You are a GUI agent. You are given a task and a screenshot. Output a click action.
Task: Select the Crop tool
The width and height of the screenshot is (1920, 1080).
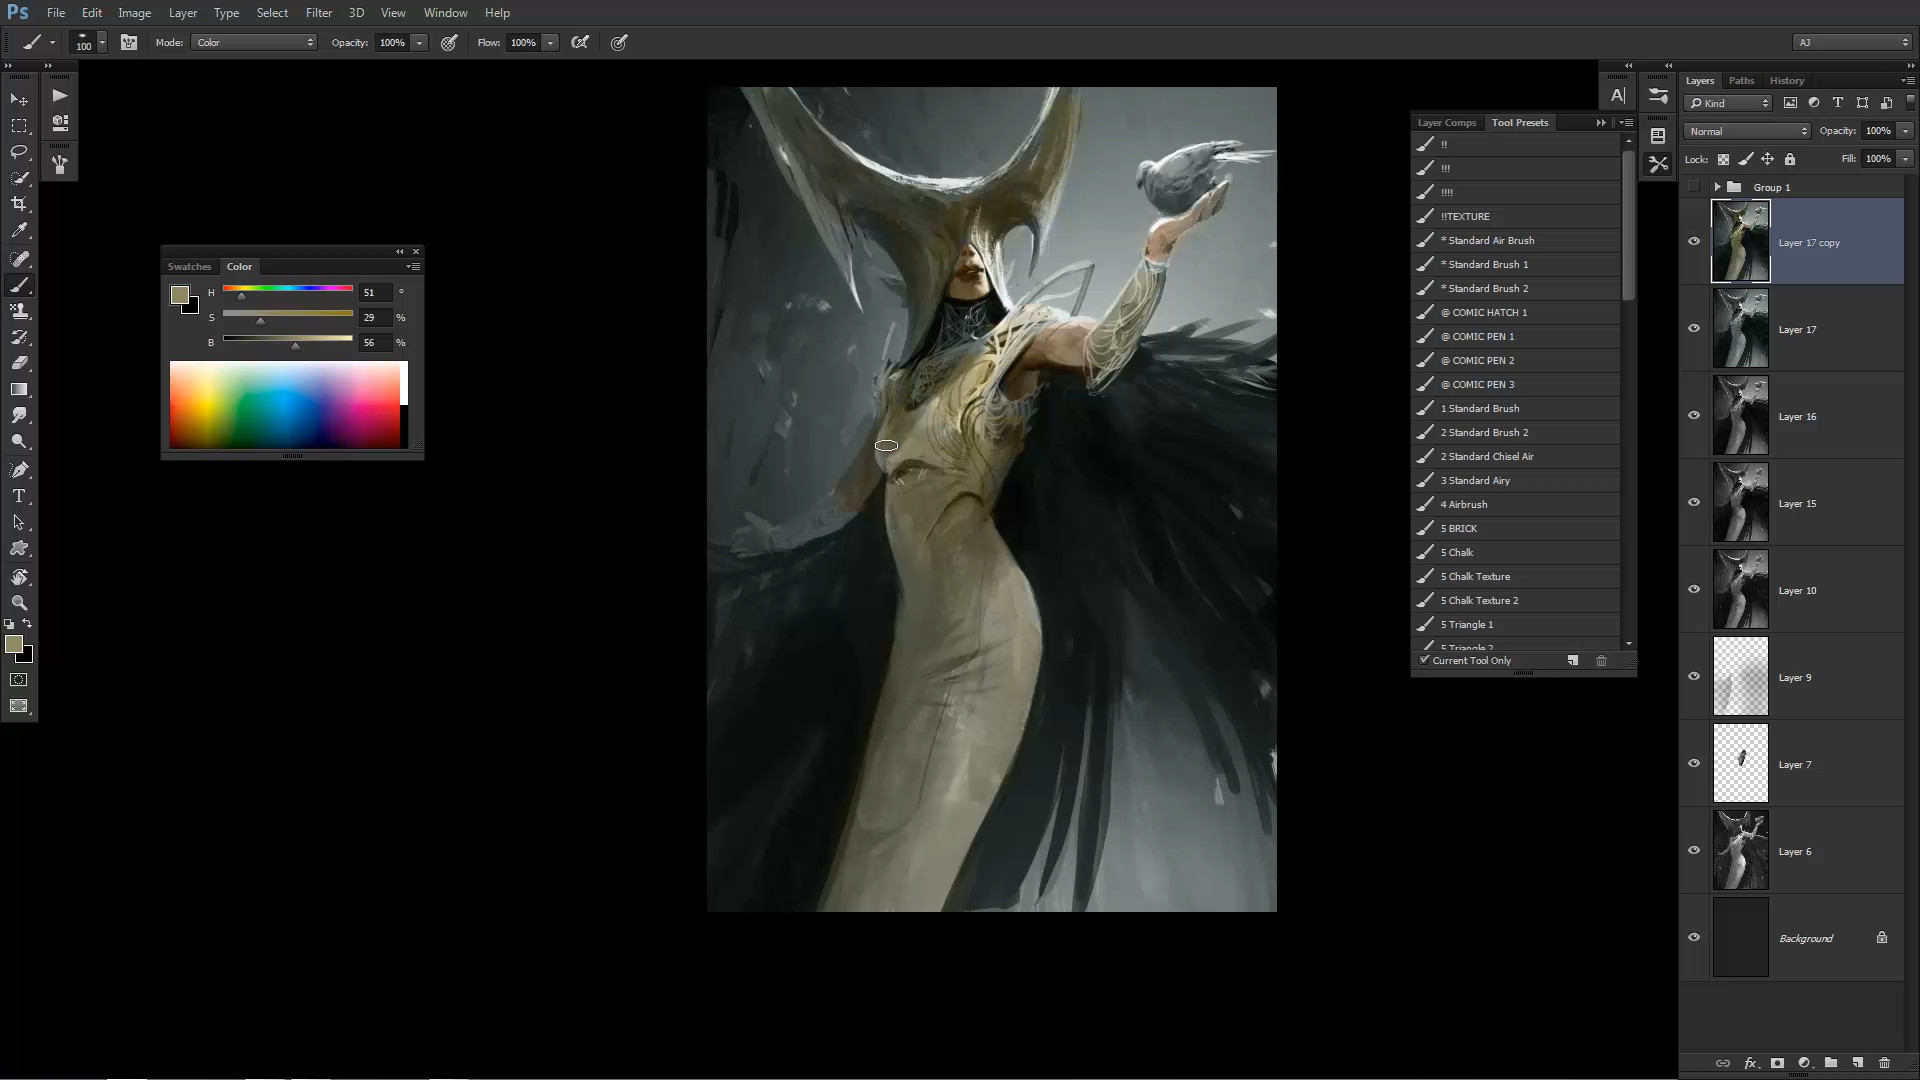[19, 204]
